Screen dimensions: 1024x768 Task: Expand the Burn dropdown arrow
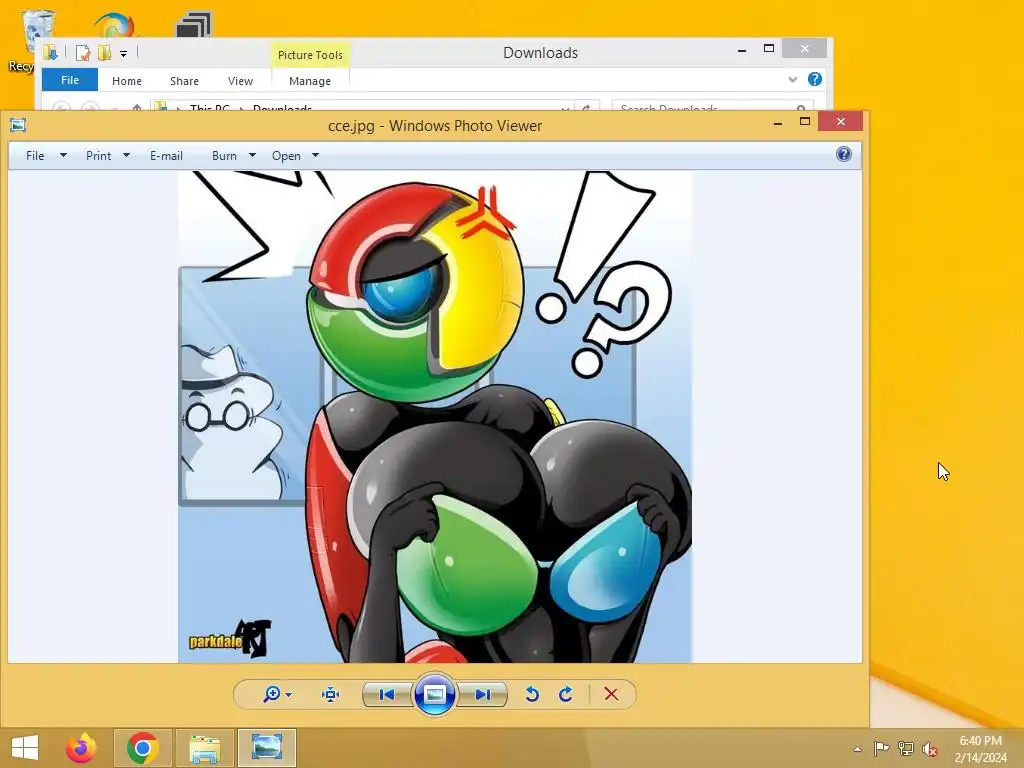(x=252, y=155)
